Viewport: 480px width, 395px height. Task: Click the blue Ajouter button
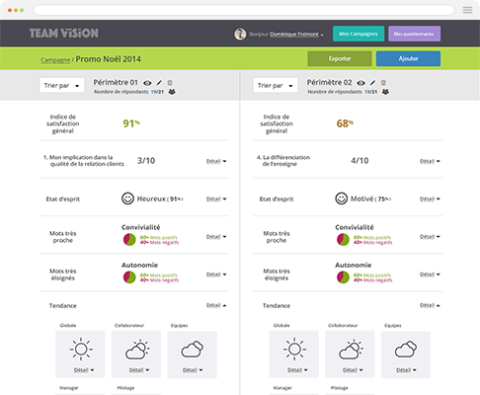tap(408, 58)
